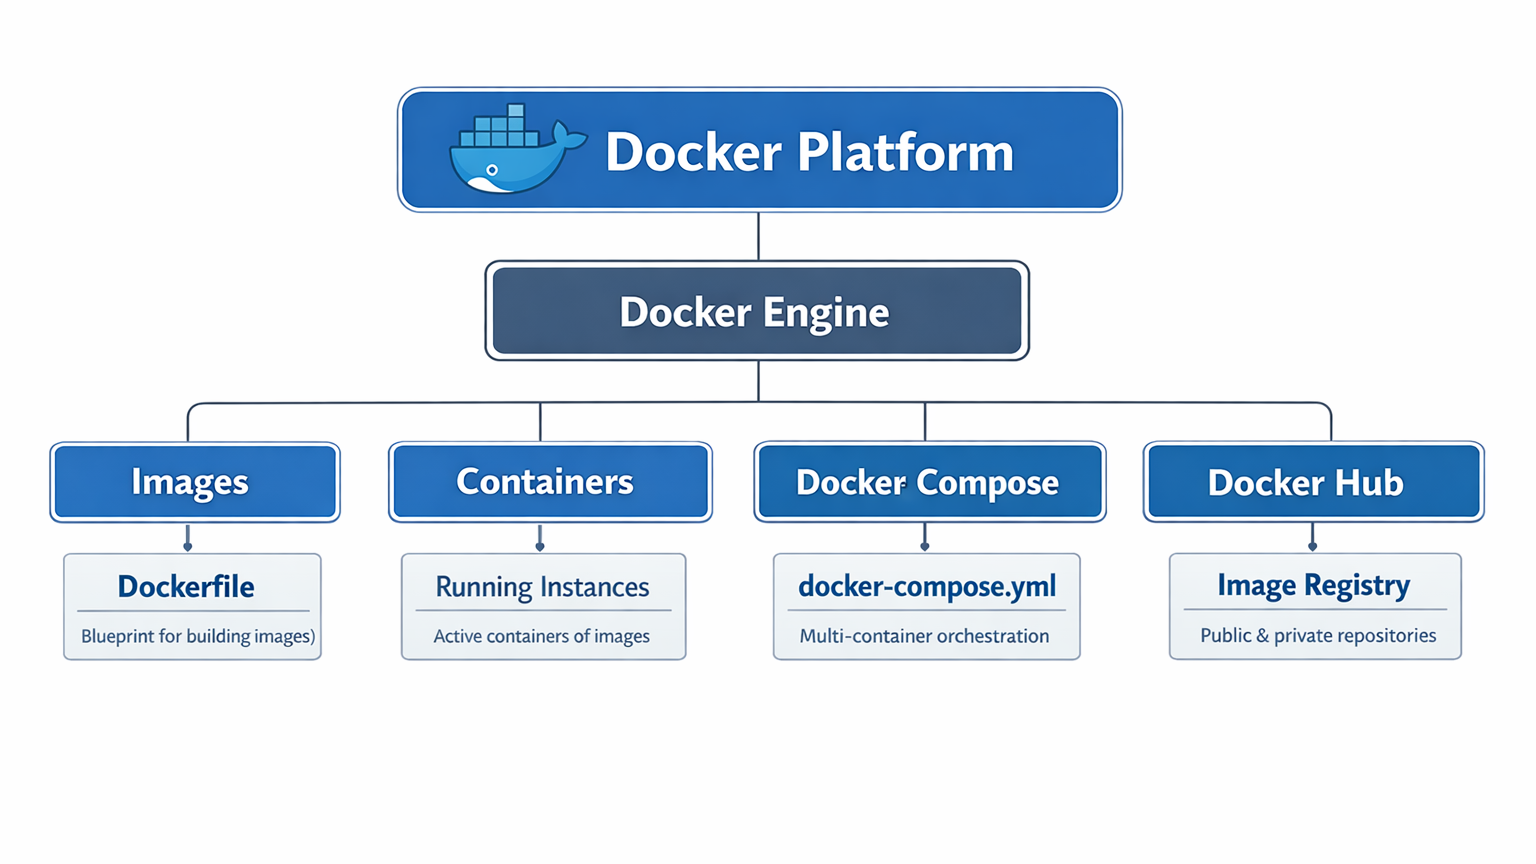The width and height of the screenshot is (1536, 864).
Task: Click the arrow beneath Containers
Action: pos(540,539)
